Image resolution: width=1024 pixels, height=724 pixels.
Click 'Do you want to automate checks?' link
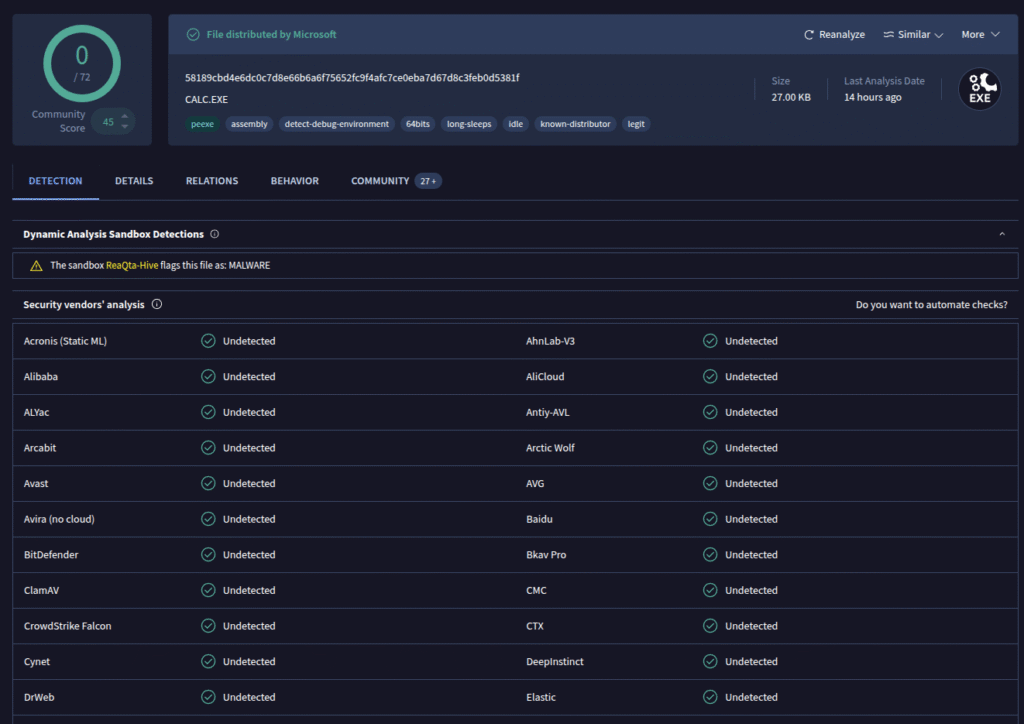[931, 305]
